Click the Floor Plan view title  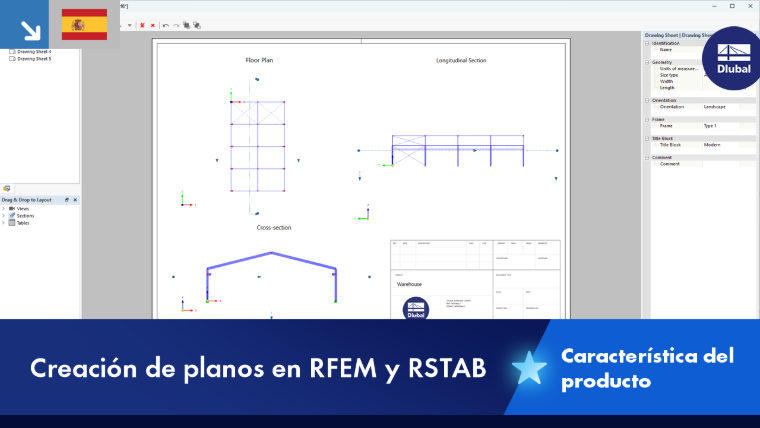pyautogui.click(x=259, y=60)
